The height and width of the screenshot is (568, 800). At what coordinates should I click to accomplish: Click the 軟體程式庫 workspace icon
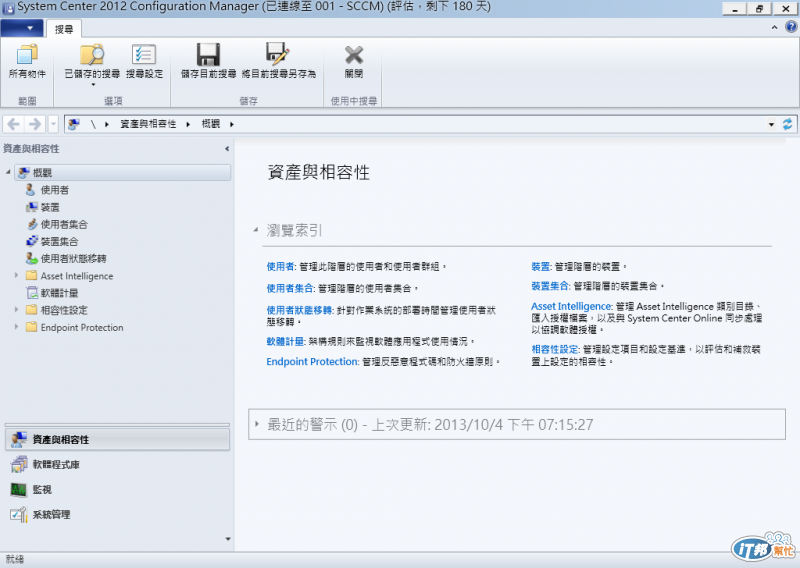(19, 464)
